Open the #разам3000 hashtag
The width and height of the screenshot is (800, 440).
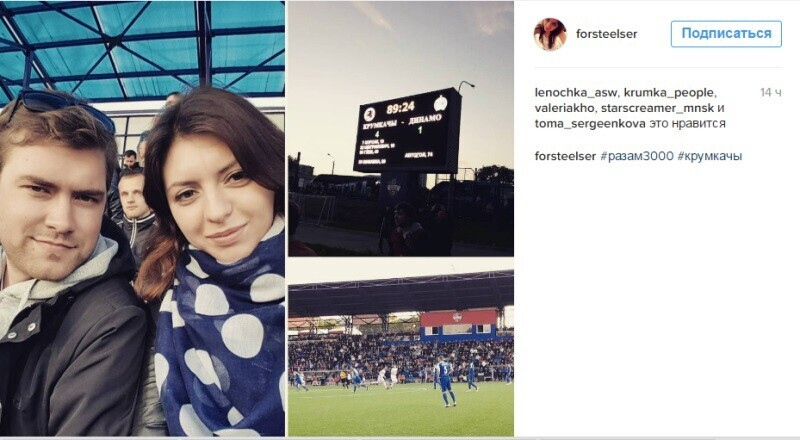coord(637,156)
